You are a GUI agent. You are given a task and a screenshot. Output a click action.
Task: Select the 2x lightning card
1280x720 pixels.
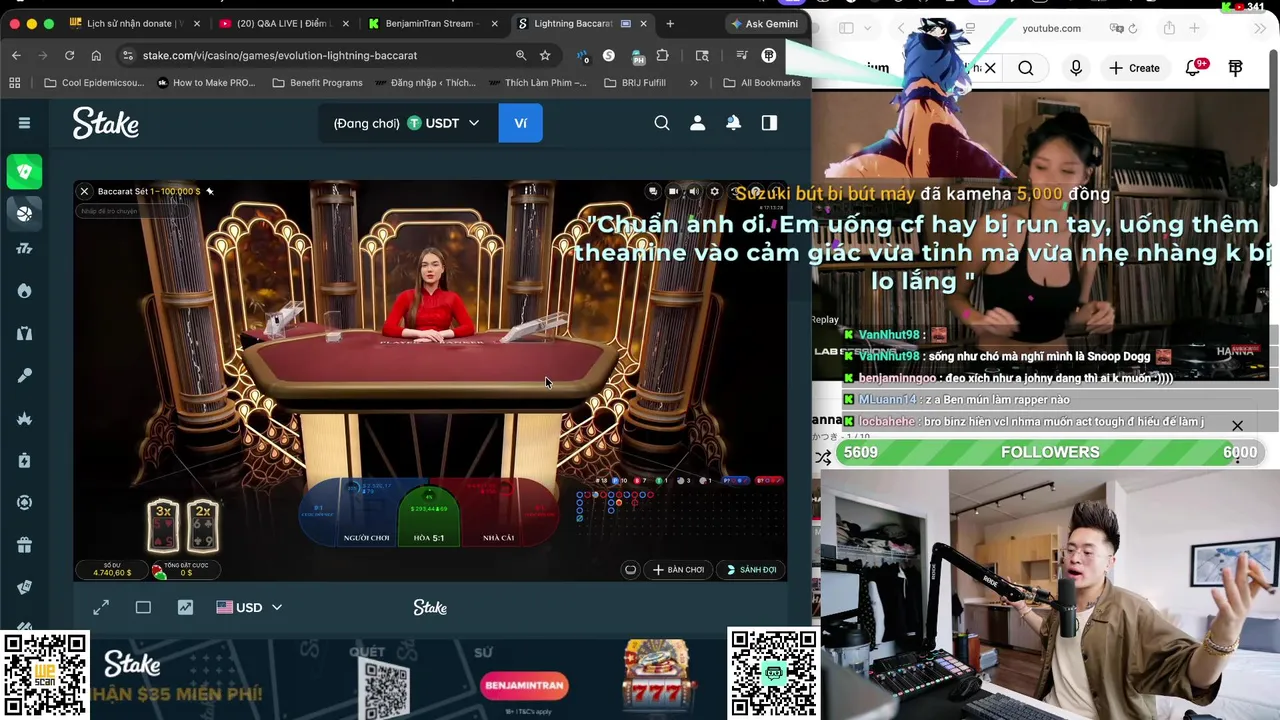[202, 526]
